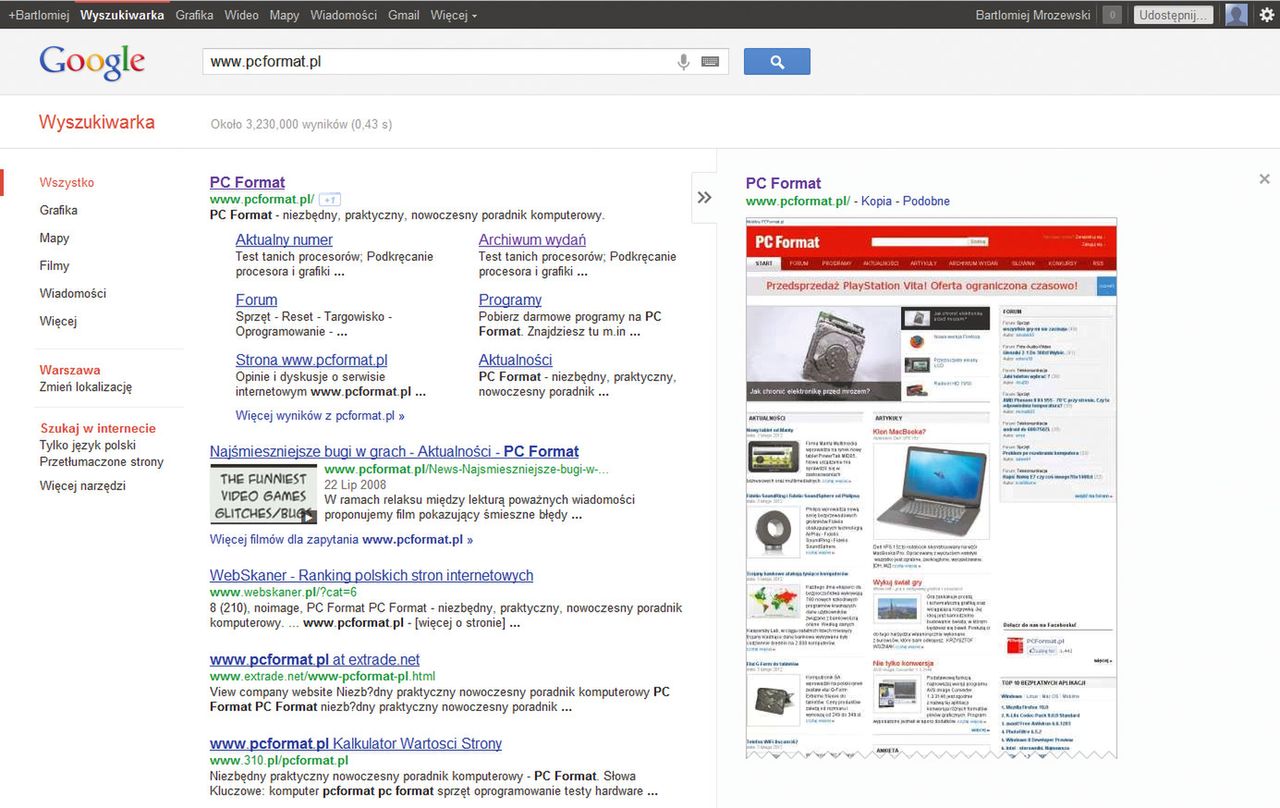Close the preview panel with the X
Screen dimensions: 1280x808
point(1264,179)
